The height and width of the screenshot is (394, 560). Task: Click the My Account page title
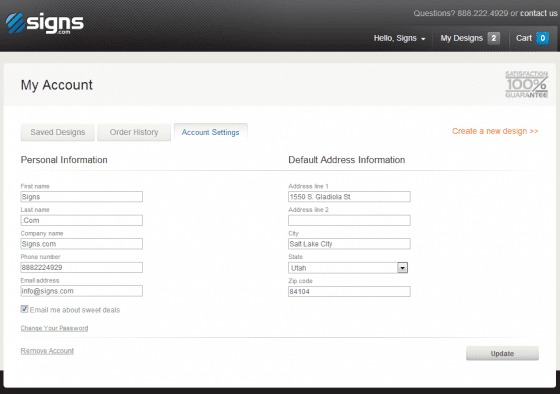[x=56, y=85]
